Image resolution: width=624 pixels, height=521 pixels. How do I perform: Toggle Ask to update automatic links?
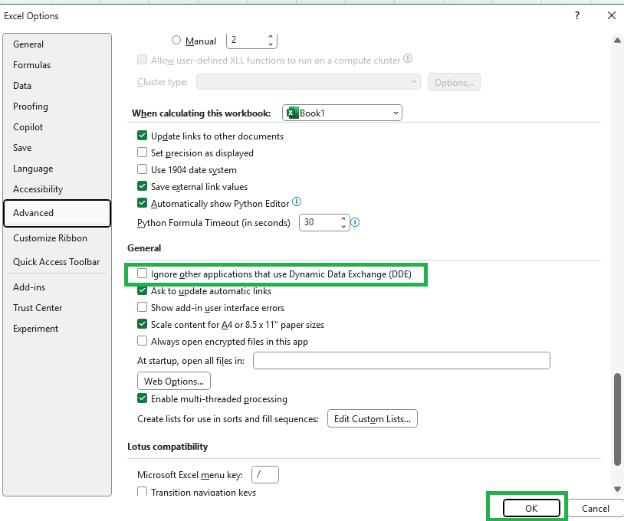pyautogui.click(x=142, y=291)
